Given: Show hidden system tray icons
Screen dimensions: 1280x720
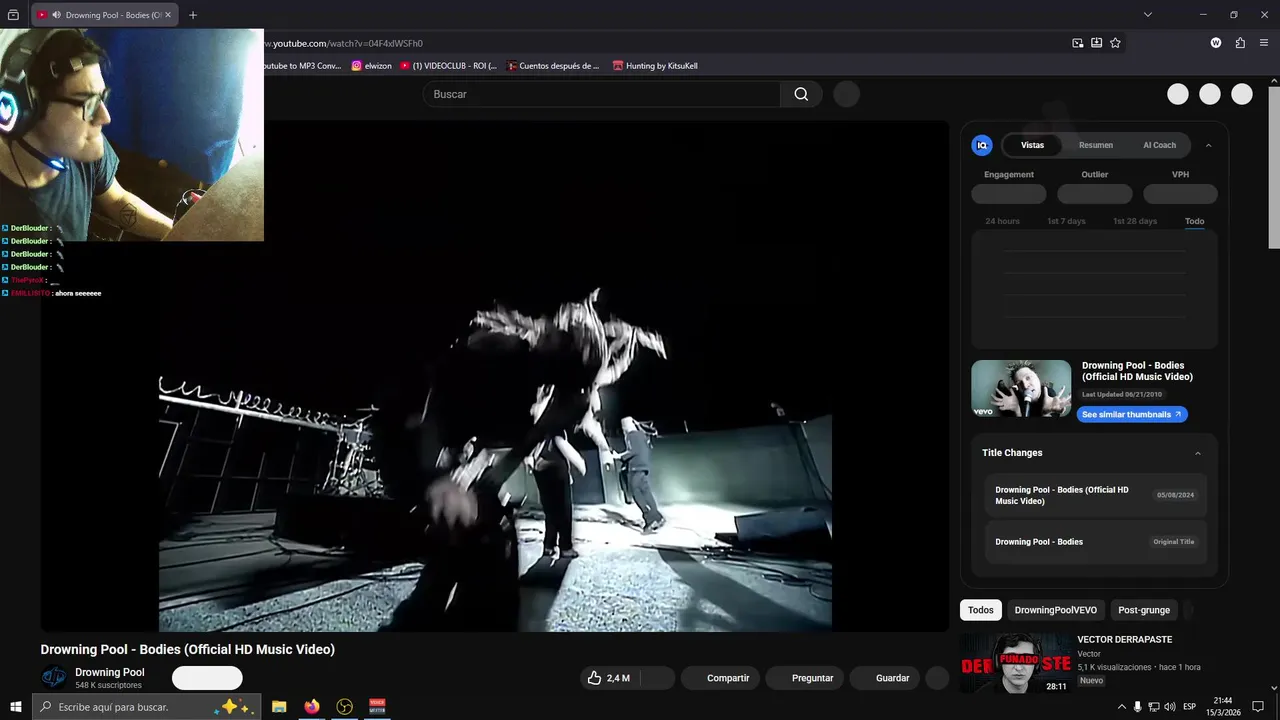Looking at the screenshot, I should [x=1121, y=707].
